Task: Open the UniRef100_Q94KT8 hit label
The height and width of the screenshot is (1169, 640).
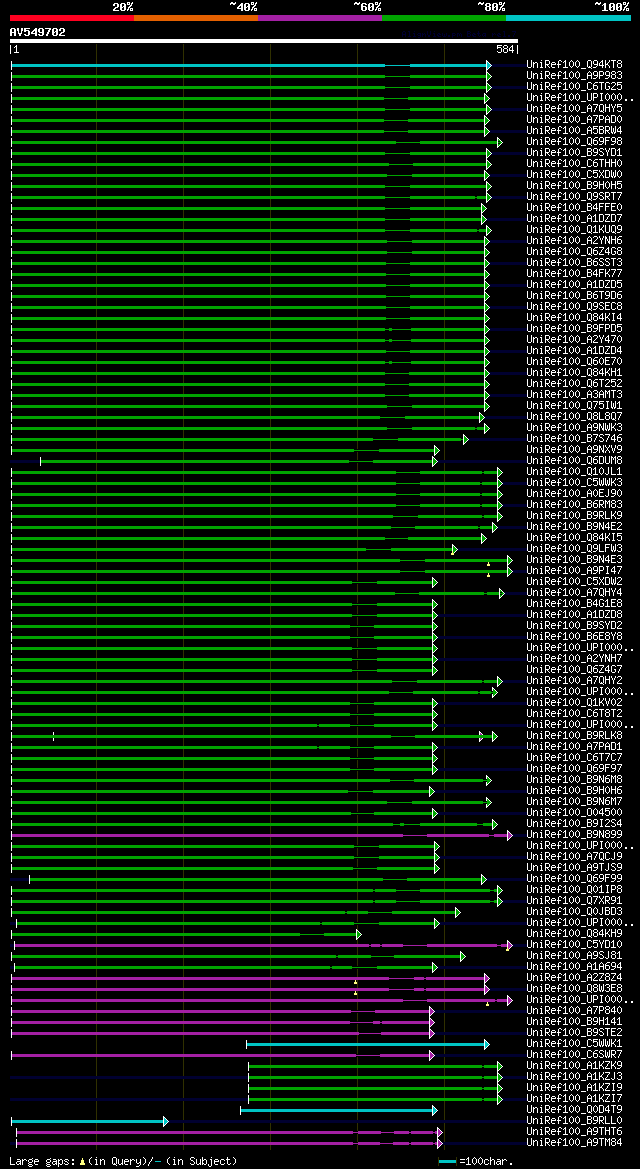Action: point(574,65)
